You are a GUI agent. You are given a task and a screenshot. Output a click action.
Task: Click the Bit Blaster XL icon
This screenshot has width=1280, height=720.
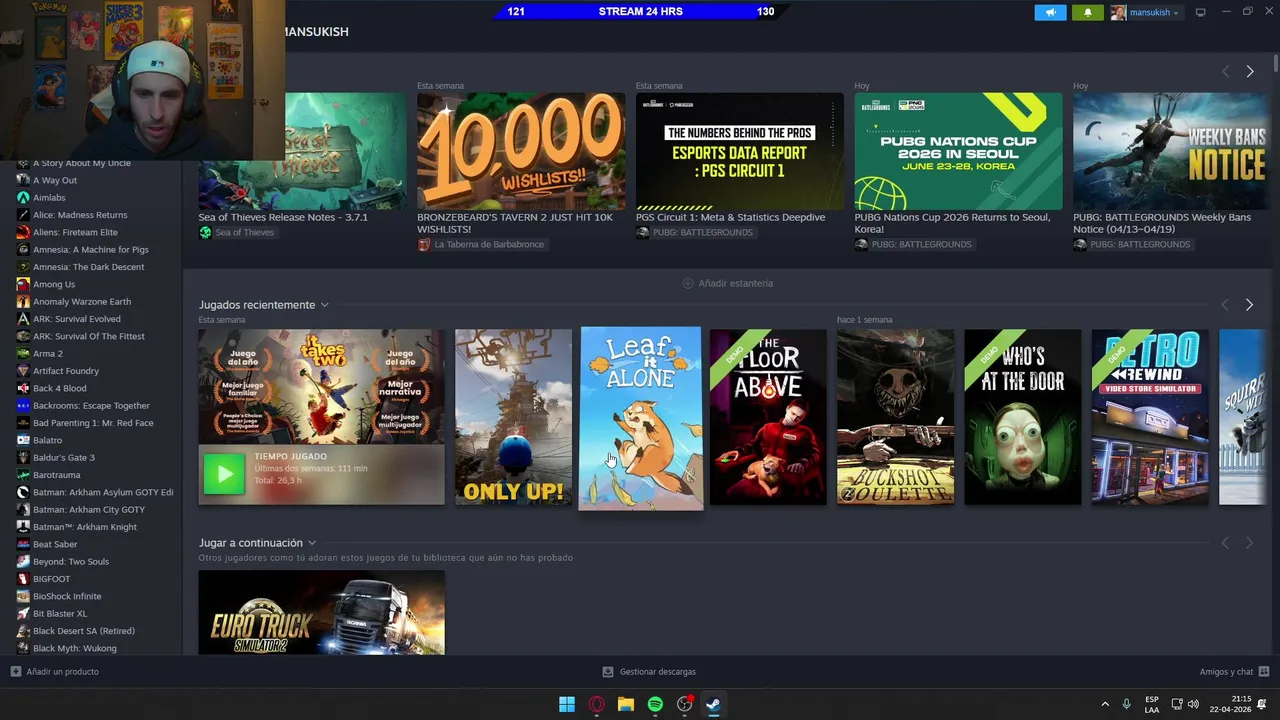[x=23, y=613]
